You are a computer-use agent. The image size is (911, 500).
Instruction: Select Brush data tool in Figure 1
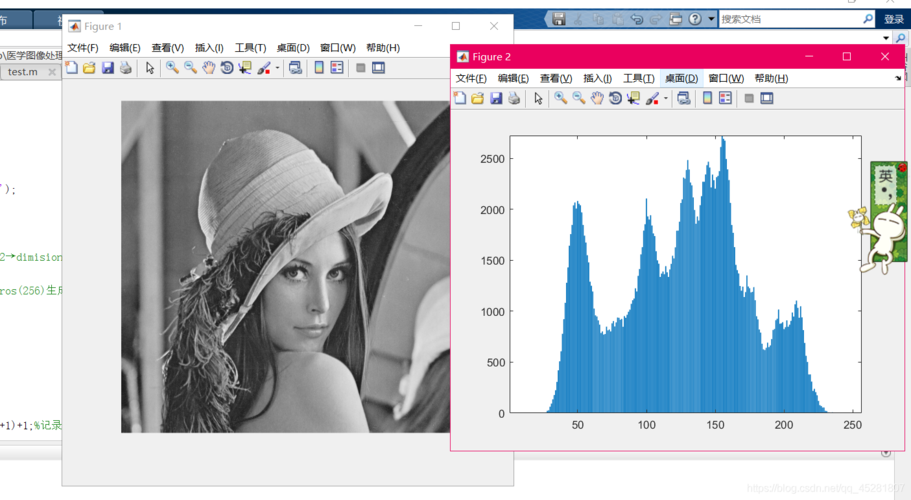(x=264, y=68)
